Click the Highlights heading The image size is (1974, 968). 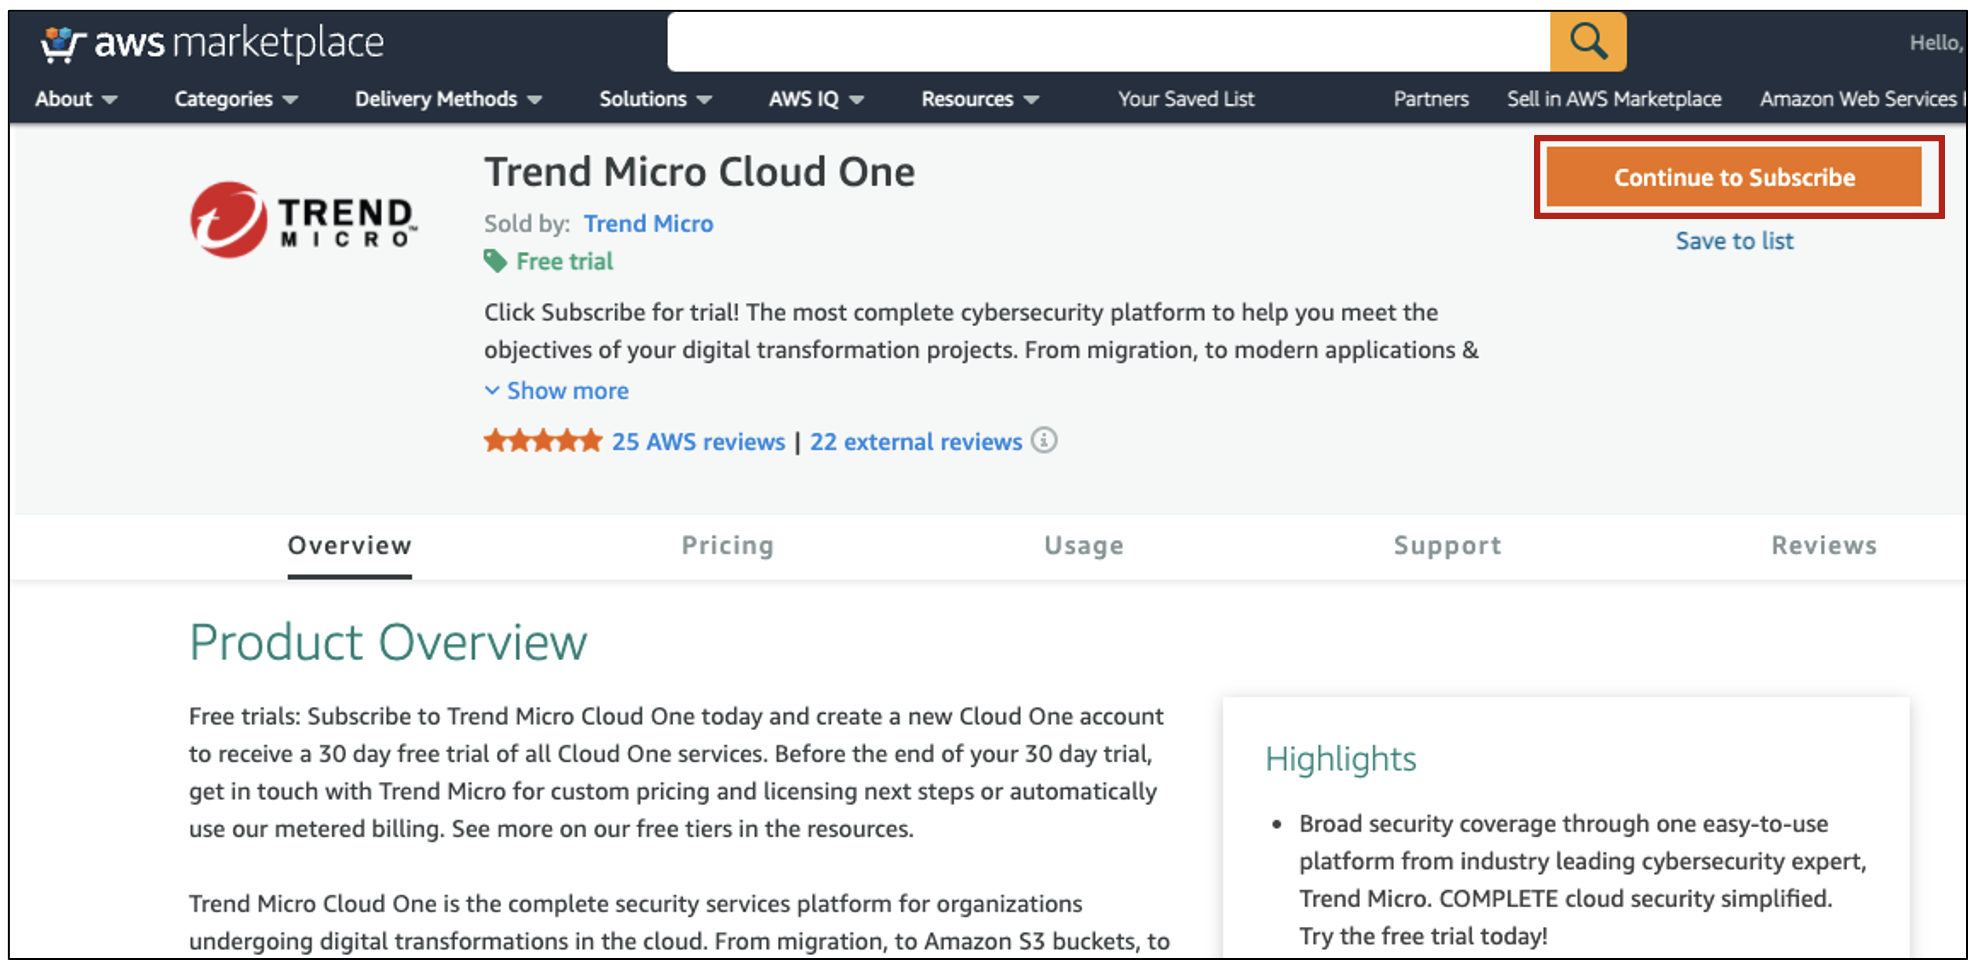pyautogui.click(x=1340, y=759)
